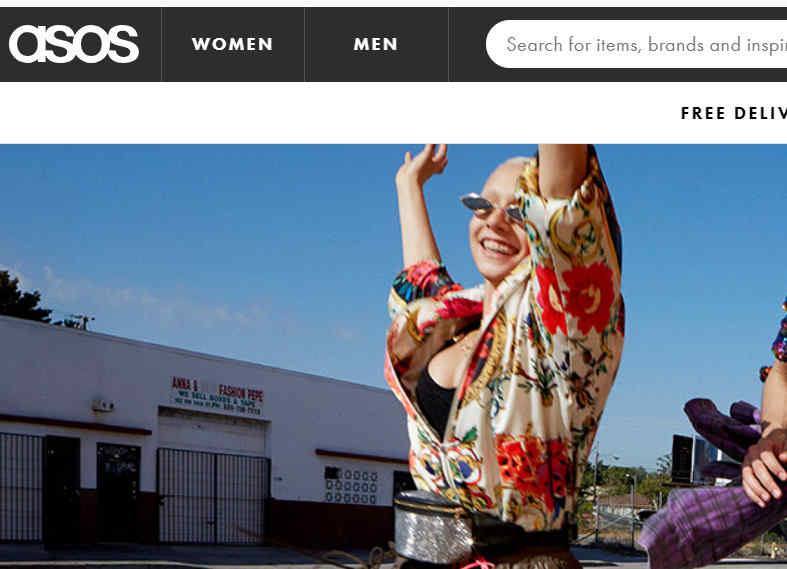Click the ASOS logo to go home
787x569 pixels.
coord(74,44)
